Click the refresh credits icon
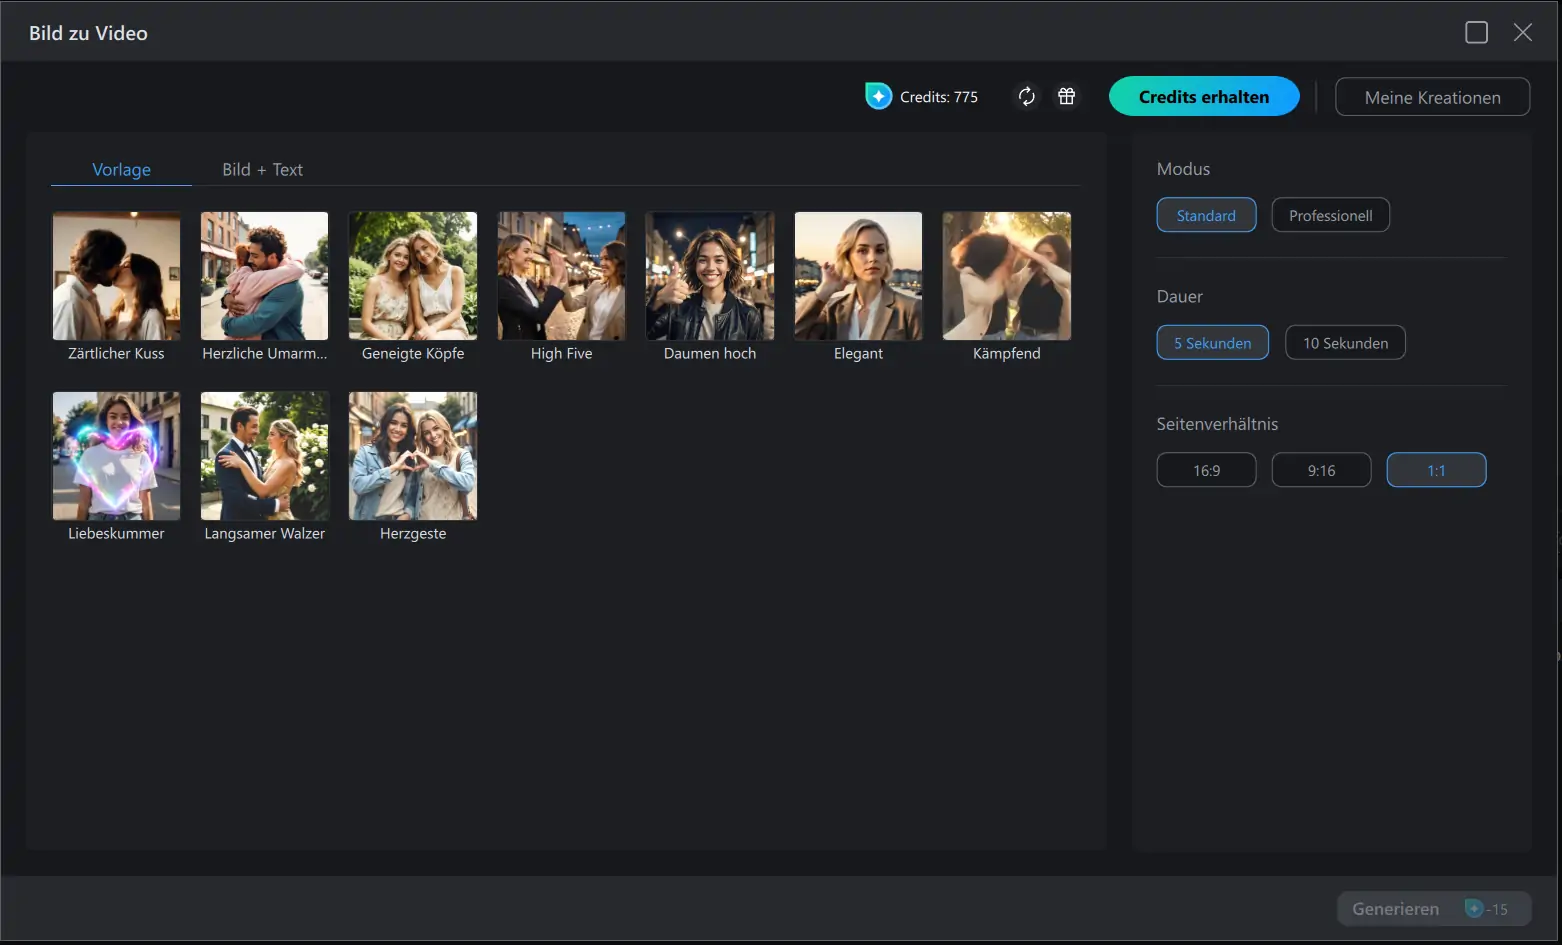The width and height of the screenshot is (1562, 945). point(1026,96)
